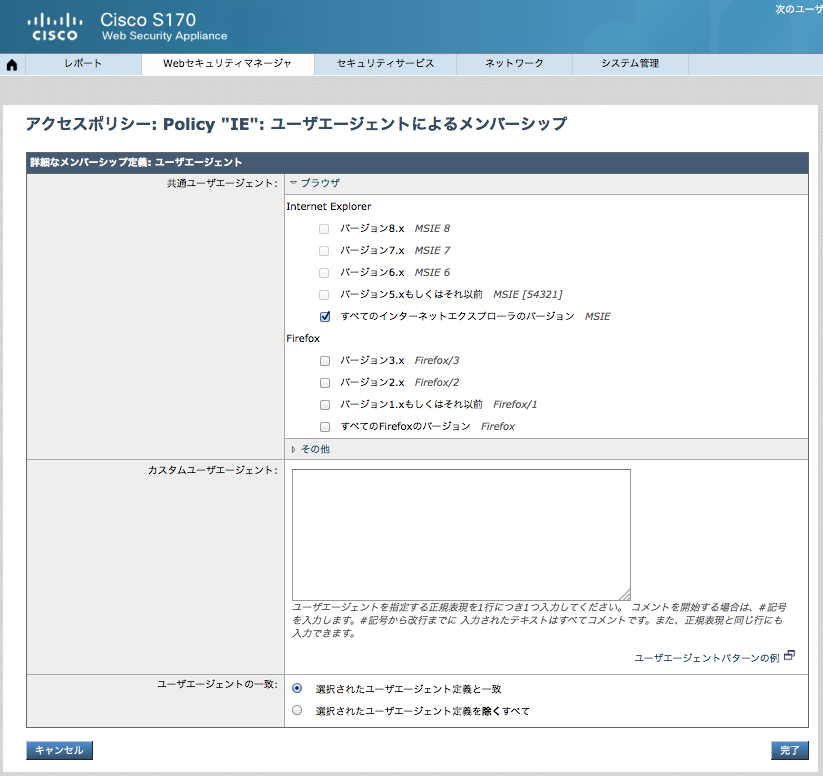Check Firefox バージョン3.x checkbox
823x776 pixels.
[x=324, y=360]
